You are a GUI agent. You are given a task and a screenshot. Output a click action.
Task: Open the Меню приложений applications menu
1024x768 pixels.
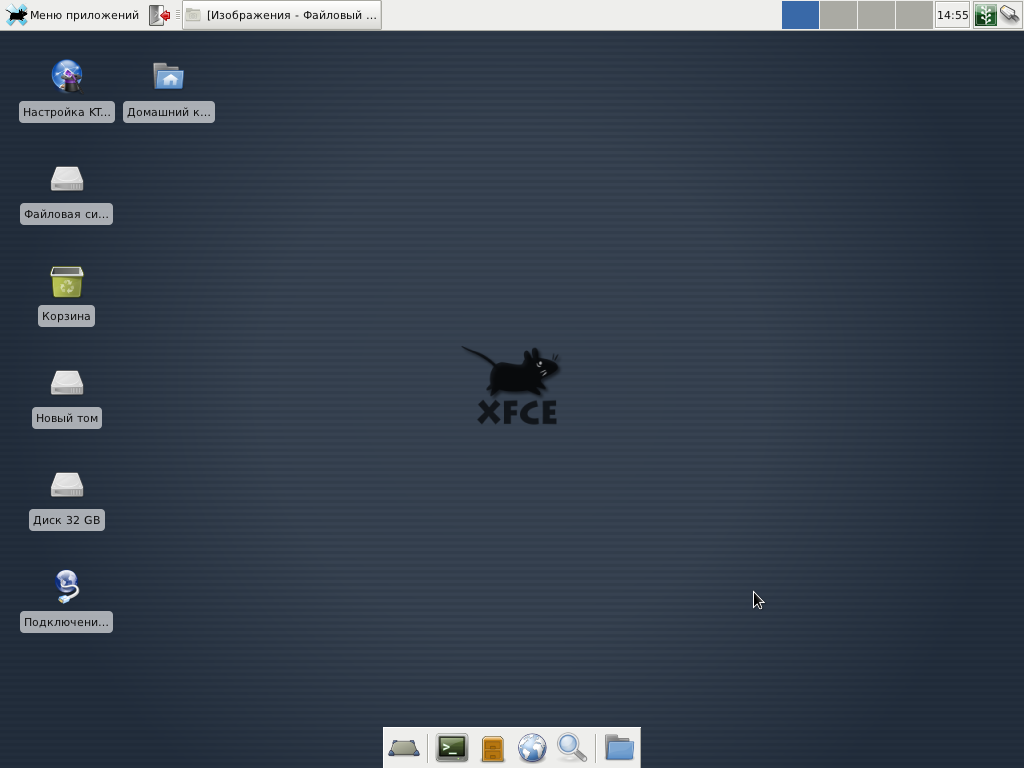pos(72,15)
